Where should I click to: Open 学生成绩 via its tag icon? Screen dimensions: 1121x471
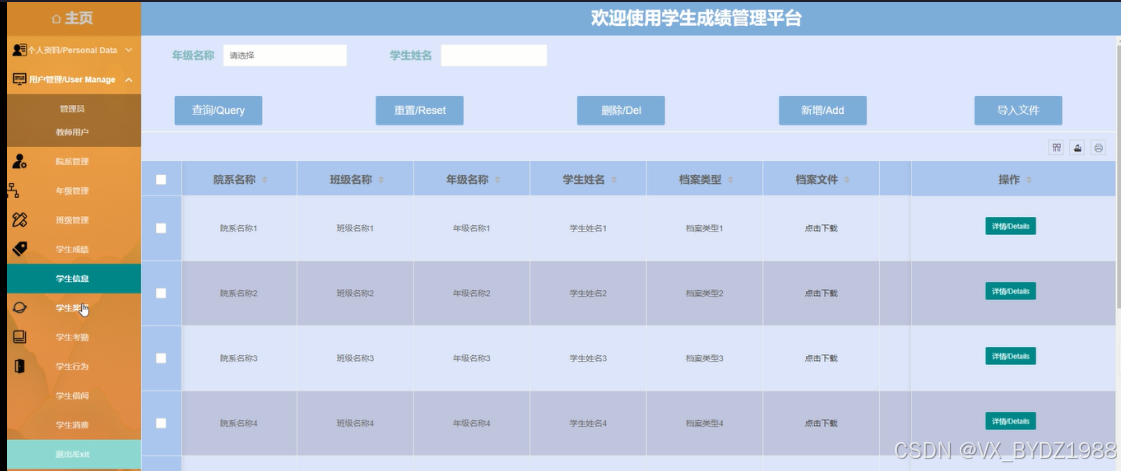point(20,249)
